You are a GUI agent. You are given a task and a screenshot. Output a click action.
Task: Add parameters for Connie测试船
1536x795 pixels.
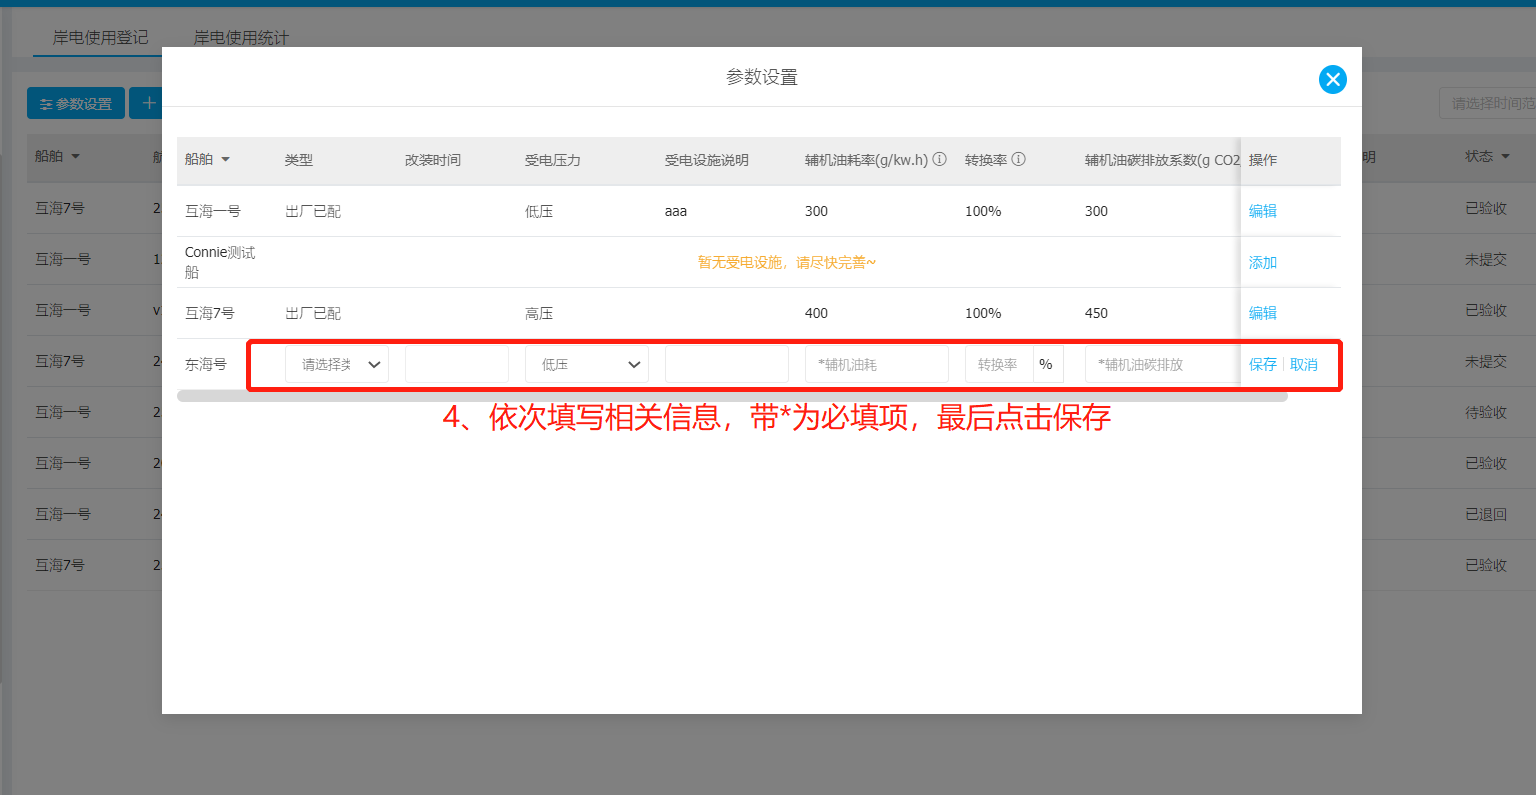click(1263, 262)
